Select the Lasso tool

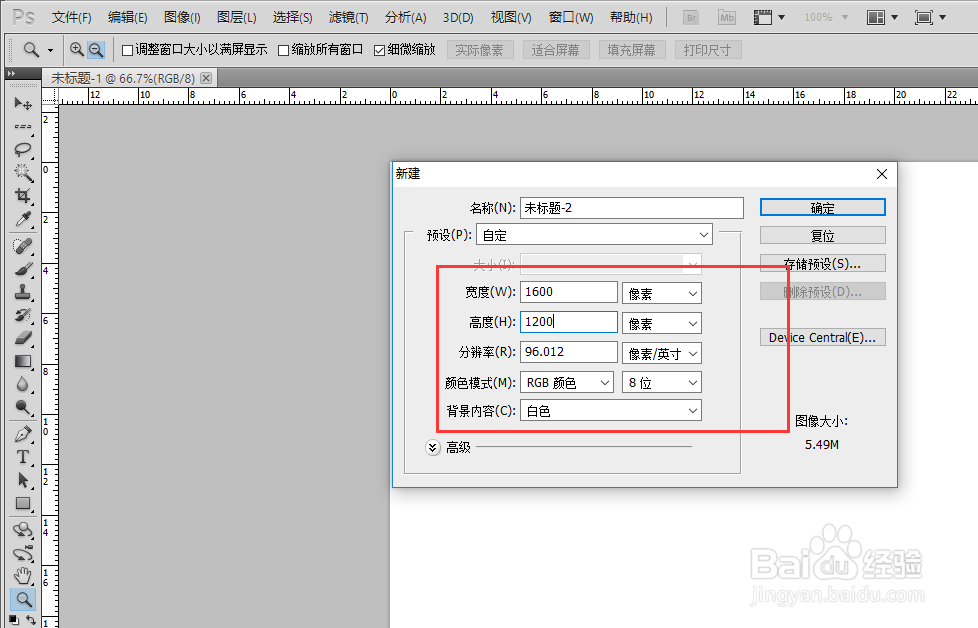tap(22, 150)
